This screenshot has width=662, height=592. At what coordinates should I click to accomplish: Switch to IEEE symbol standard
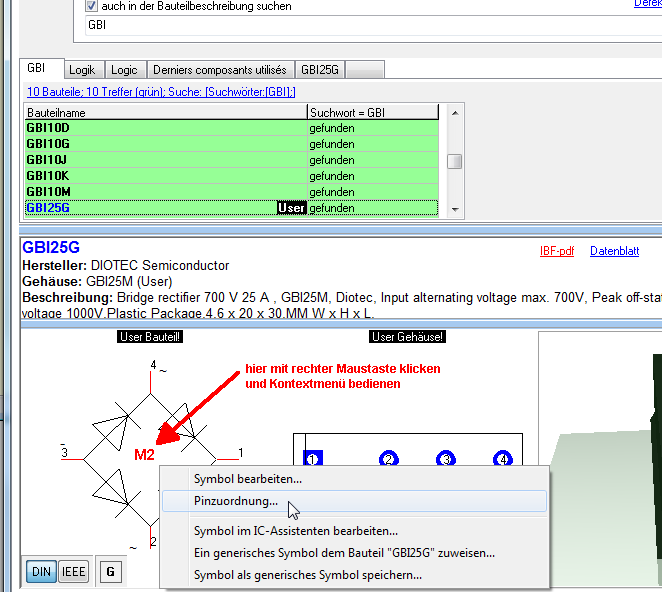point(74,571)
